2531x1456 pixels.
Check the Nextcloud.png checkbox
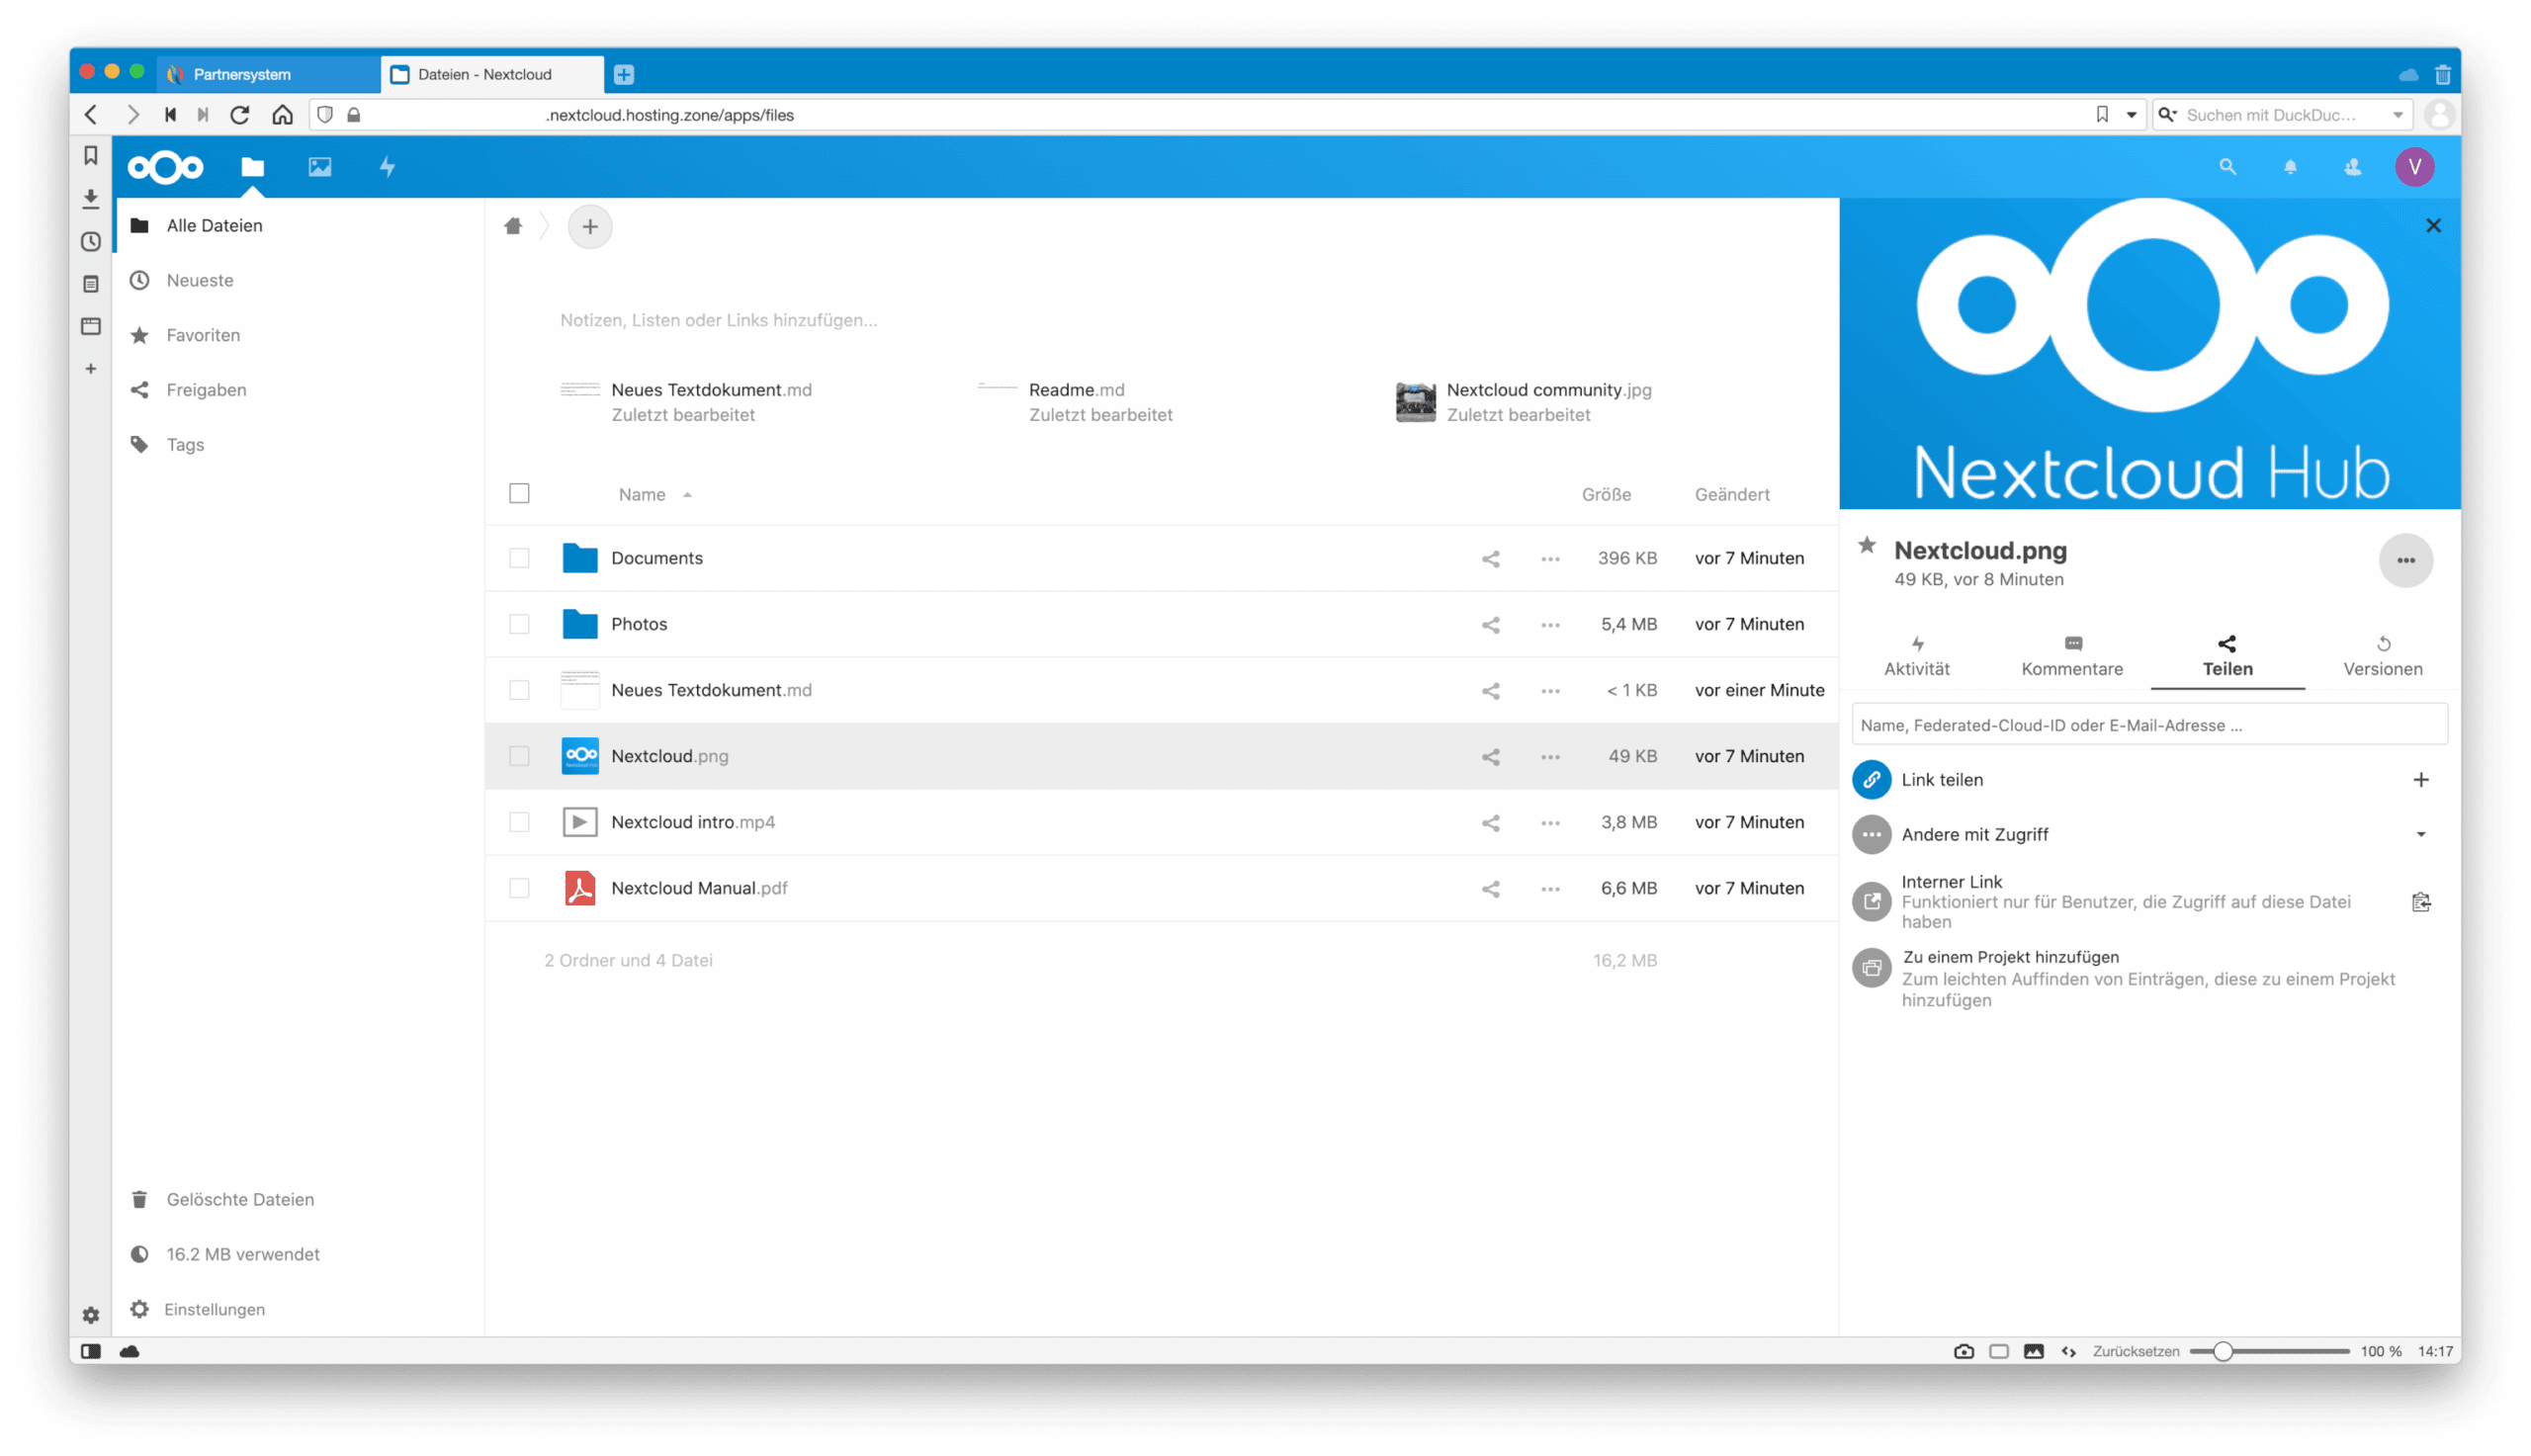point(519,756)
